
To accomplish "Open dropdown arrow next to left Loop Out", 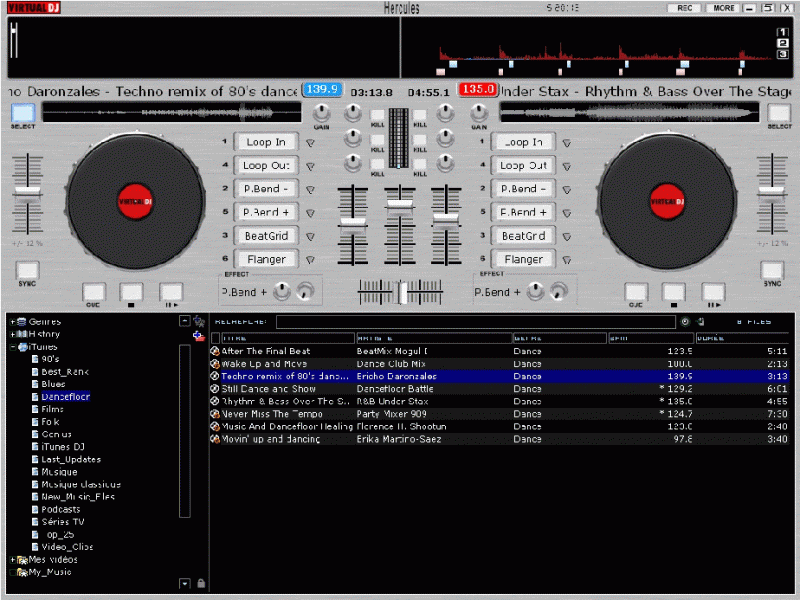I will [310, 166].
